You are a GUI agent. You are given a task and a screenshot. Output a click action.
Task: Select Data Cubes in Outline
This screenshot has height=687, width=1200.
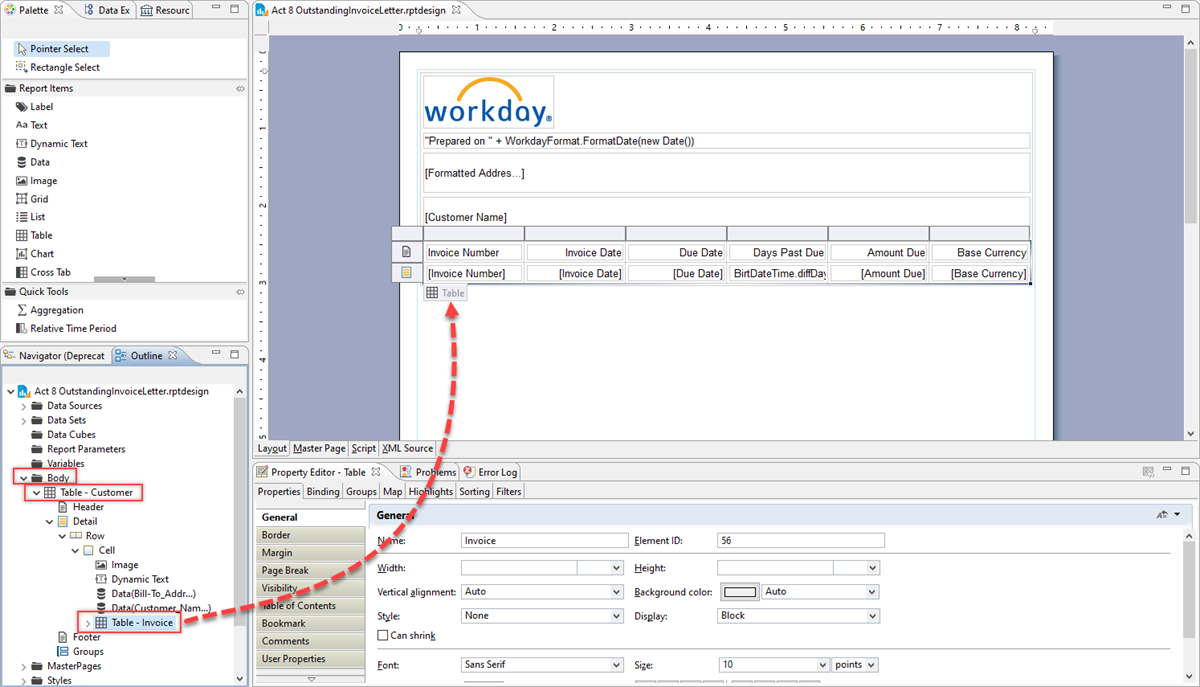click(x=63, y=435)
